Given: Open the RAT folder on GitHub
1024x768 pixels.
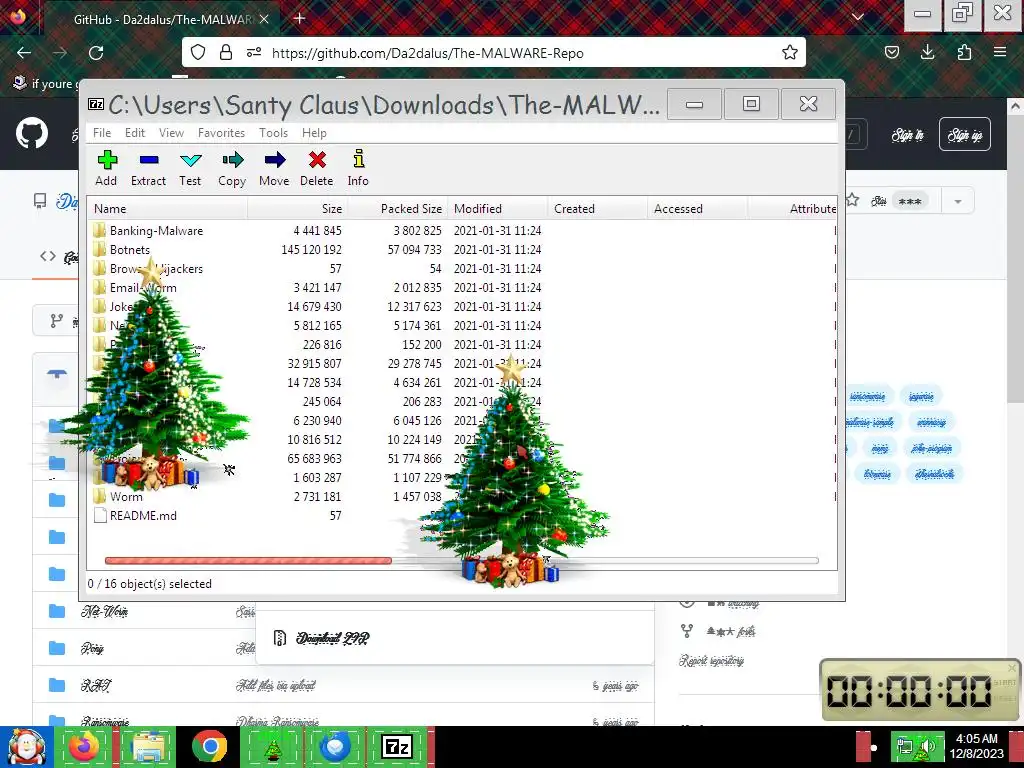Looking at the screenshot, I should (x=96, y=685).
